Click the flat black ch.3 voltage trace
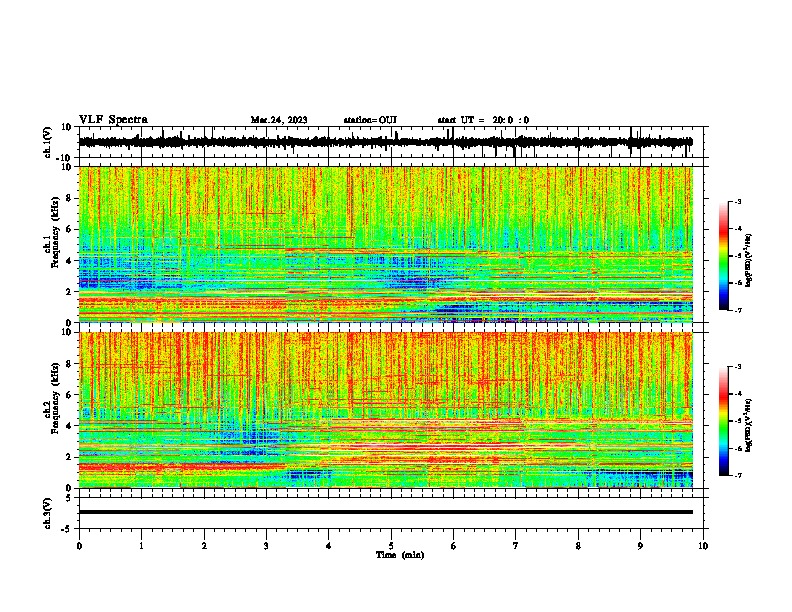Screen dimensions: 792x612 pyautogui.click(x=385, y=512)
